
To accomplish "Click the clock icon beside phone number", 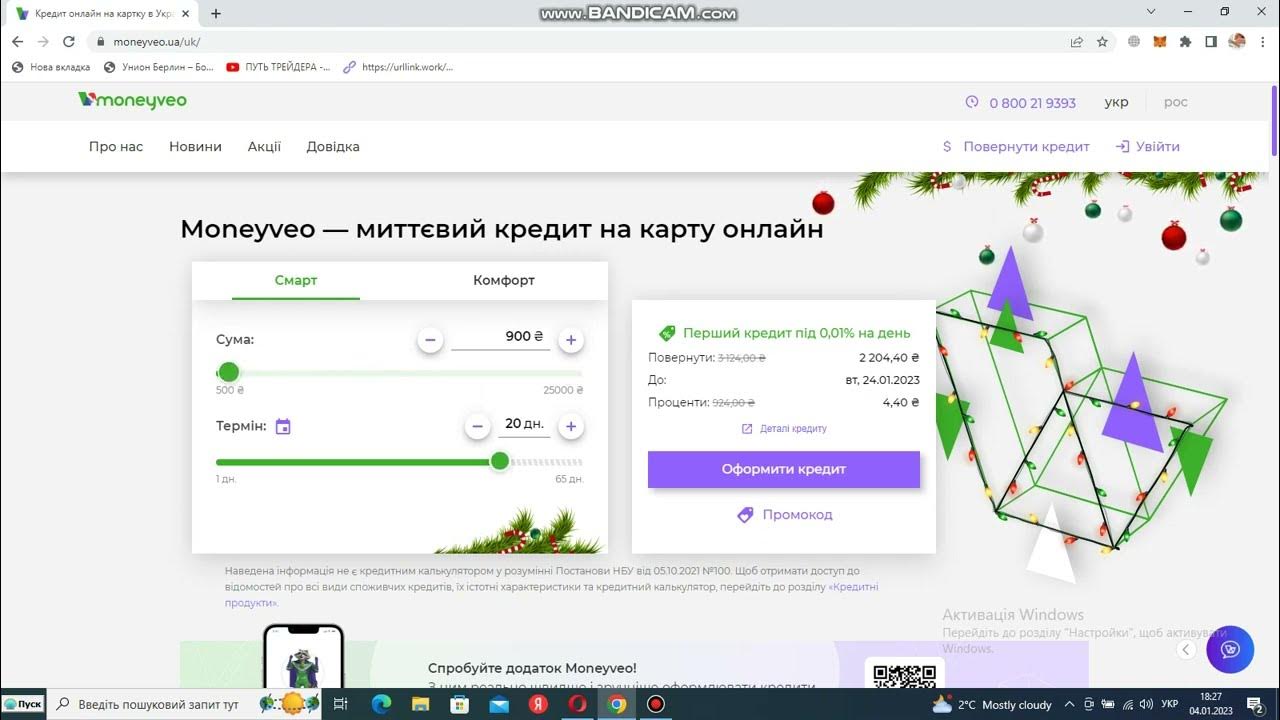I will point(972,102).
